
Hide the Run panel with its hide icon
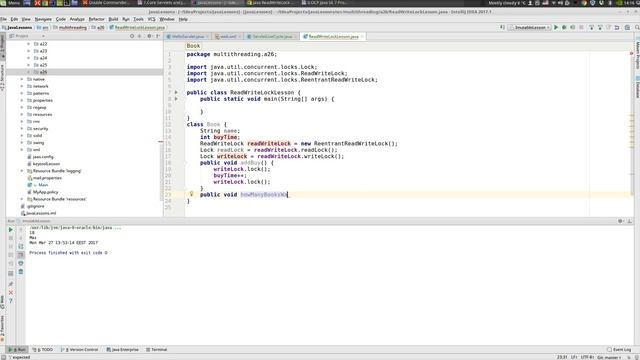pyautogui.click(x=630, y=221)
